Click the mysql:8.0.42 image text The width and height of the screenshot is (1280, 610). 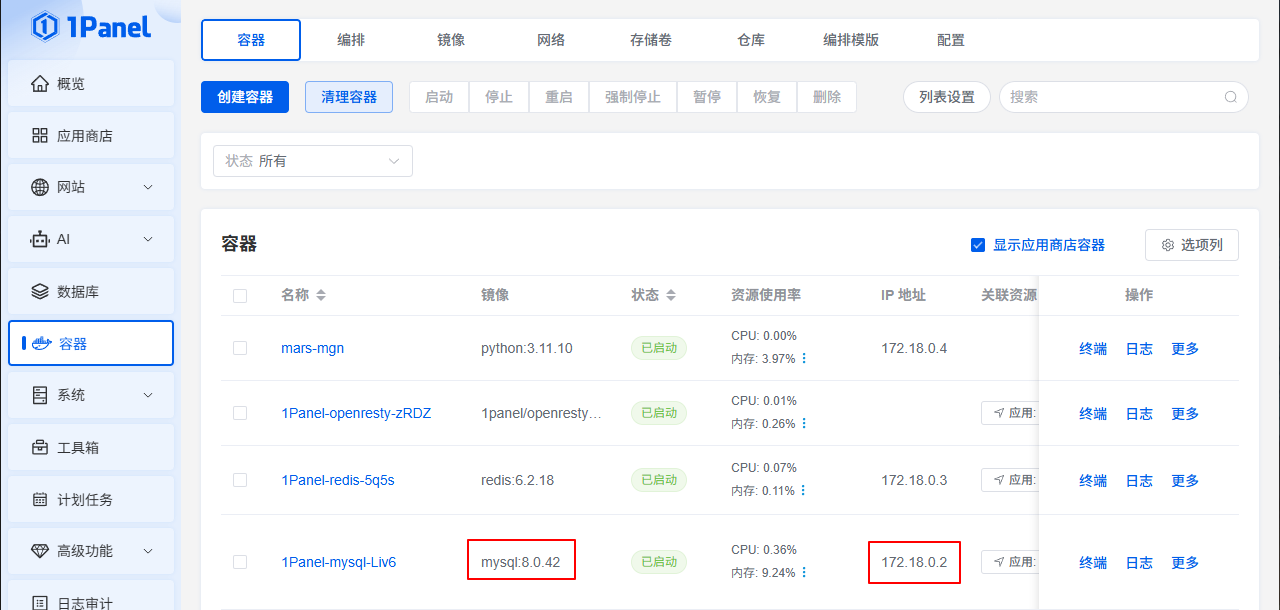tap(521, 562)
